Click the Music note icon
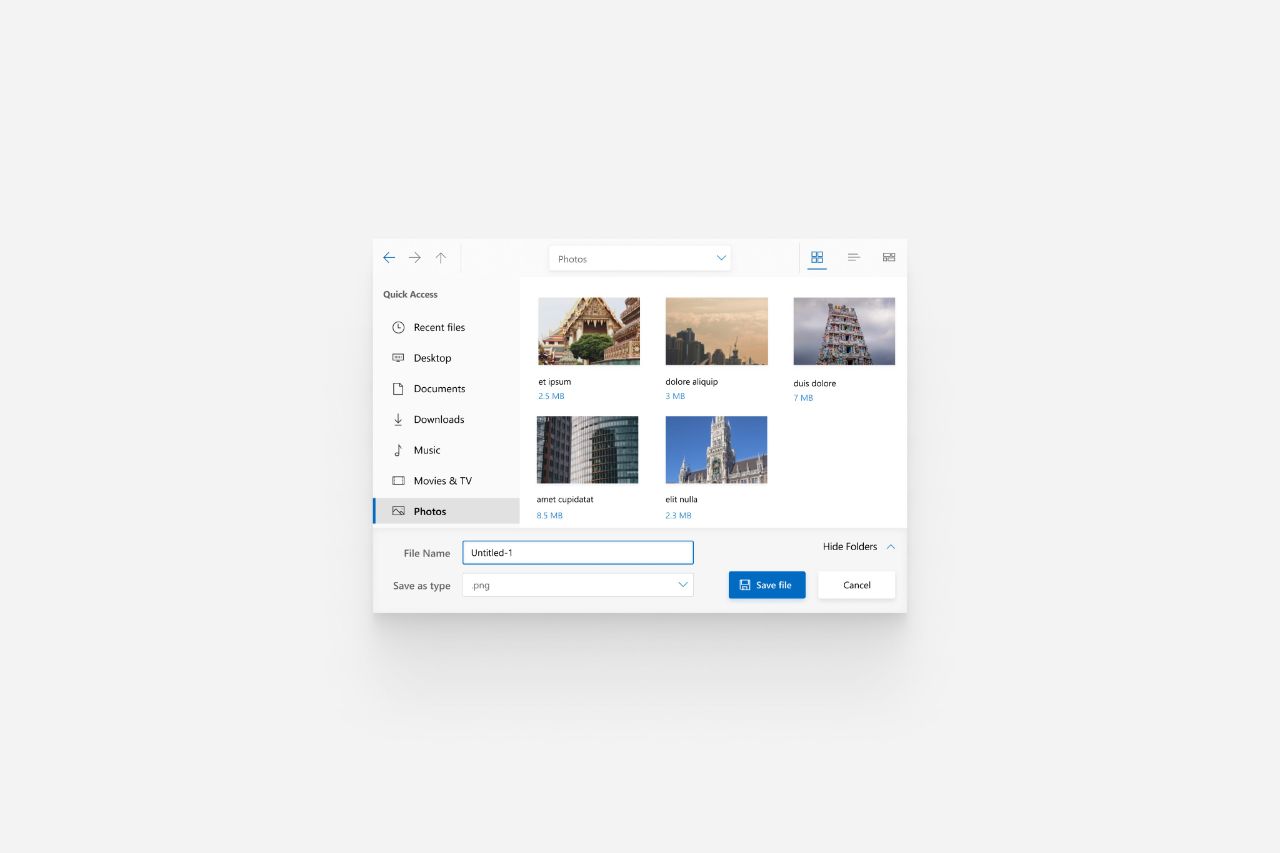Screen dimensions: 1280x853 [398, 450]
